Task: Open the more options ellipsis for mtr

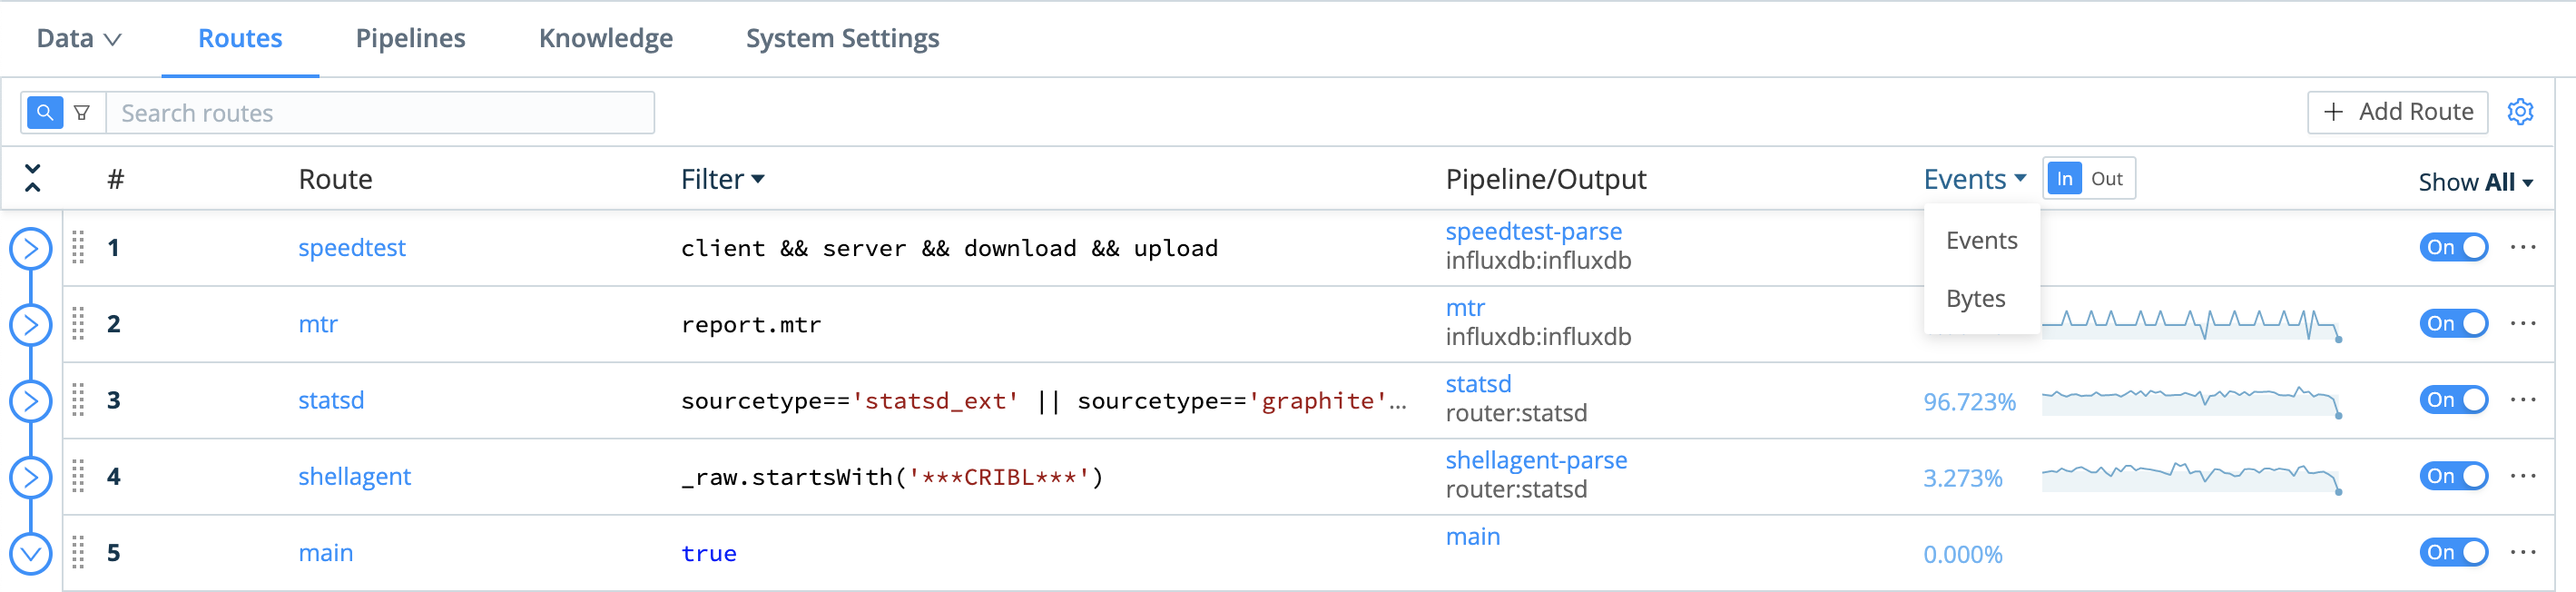Action: click(2523, 323)
